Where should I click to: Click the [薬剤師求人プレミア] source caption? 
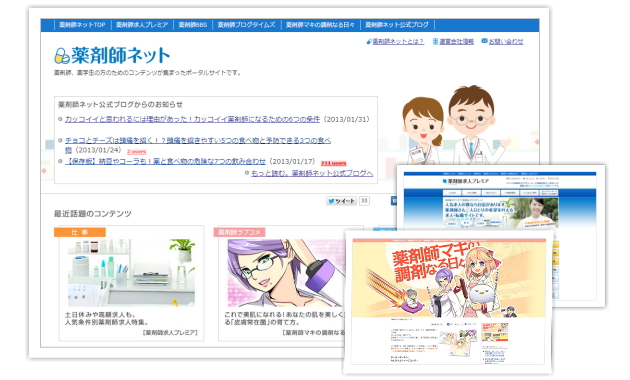[x=170, y=333]
